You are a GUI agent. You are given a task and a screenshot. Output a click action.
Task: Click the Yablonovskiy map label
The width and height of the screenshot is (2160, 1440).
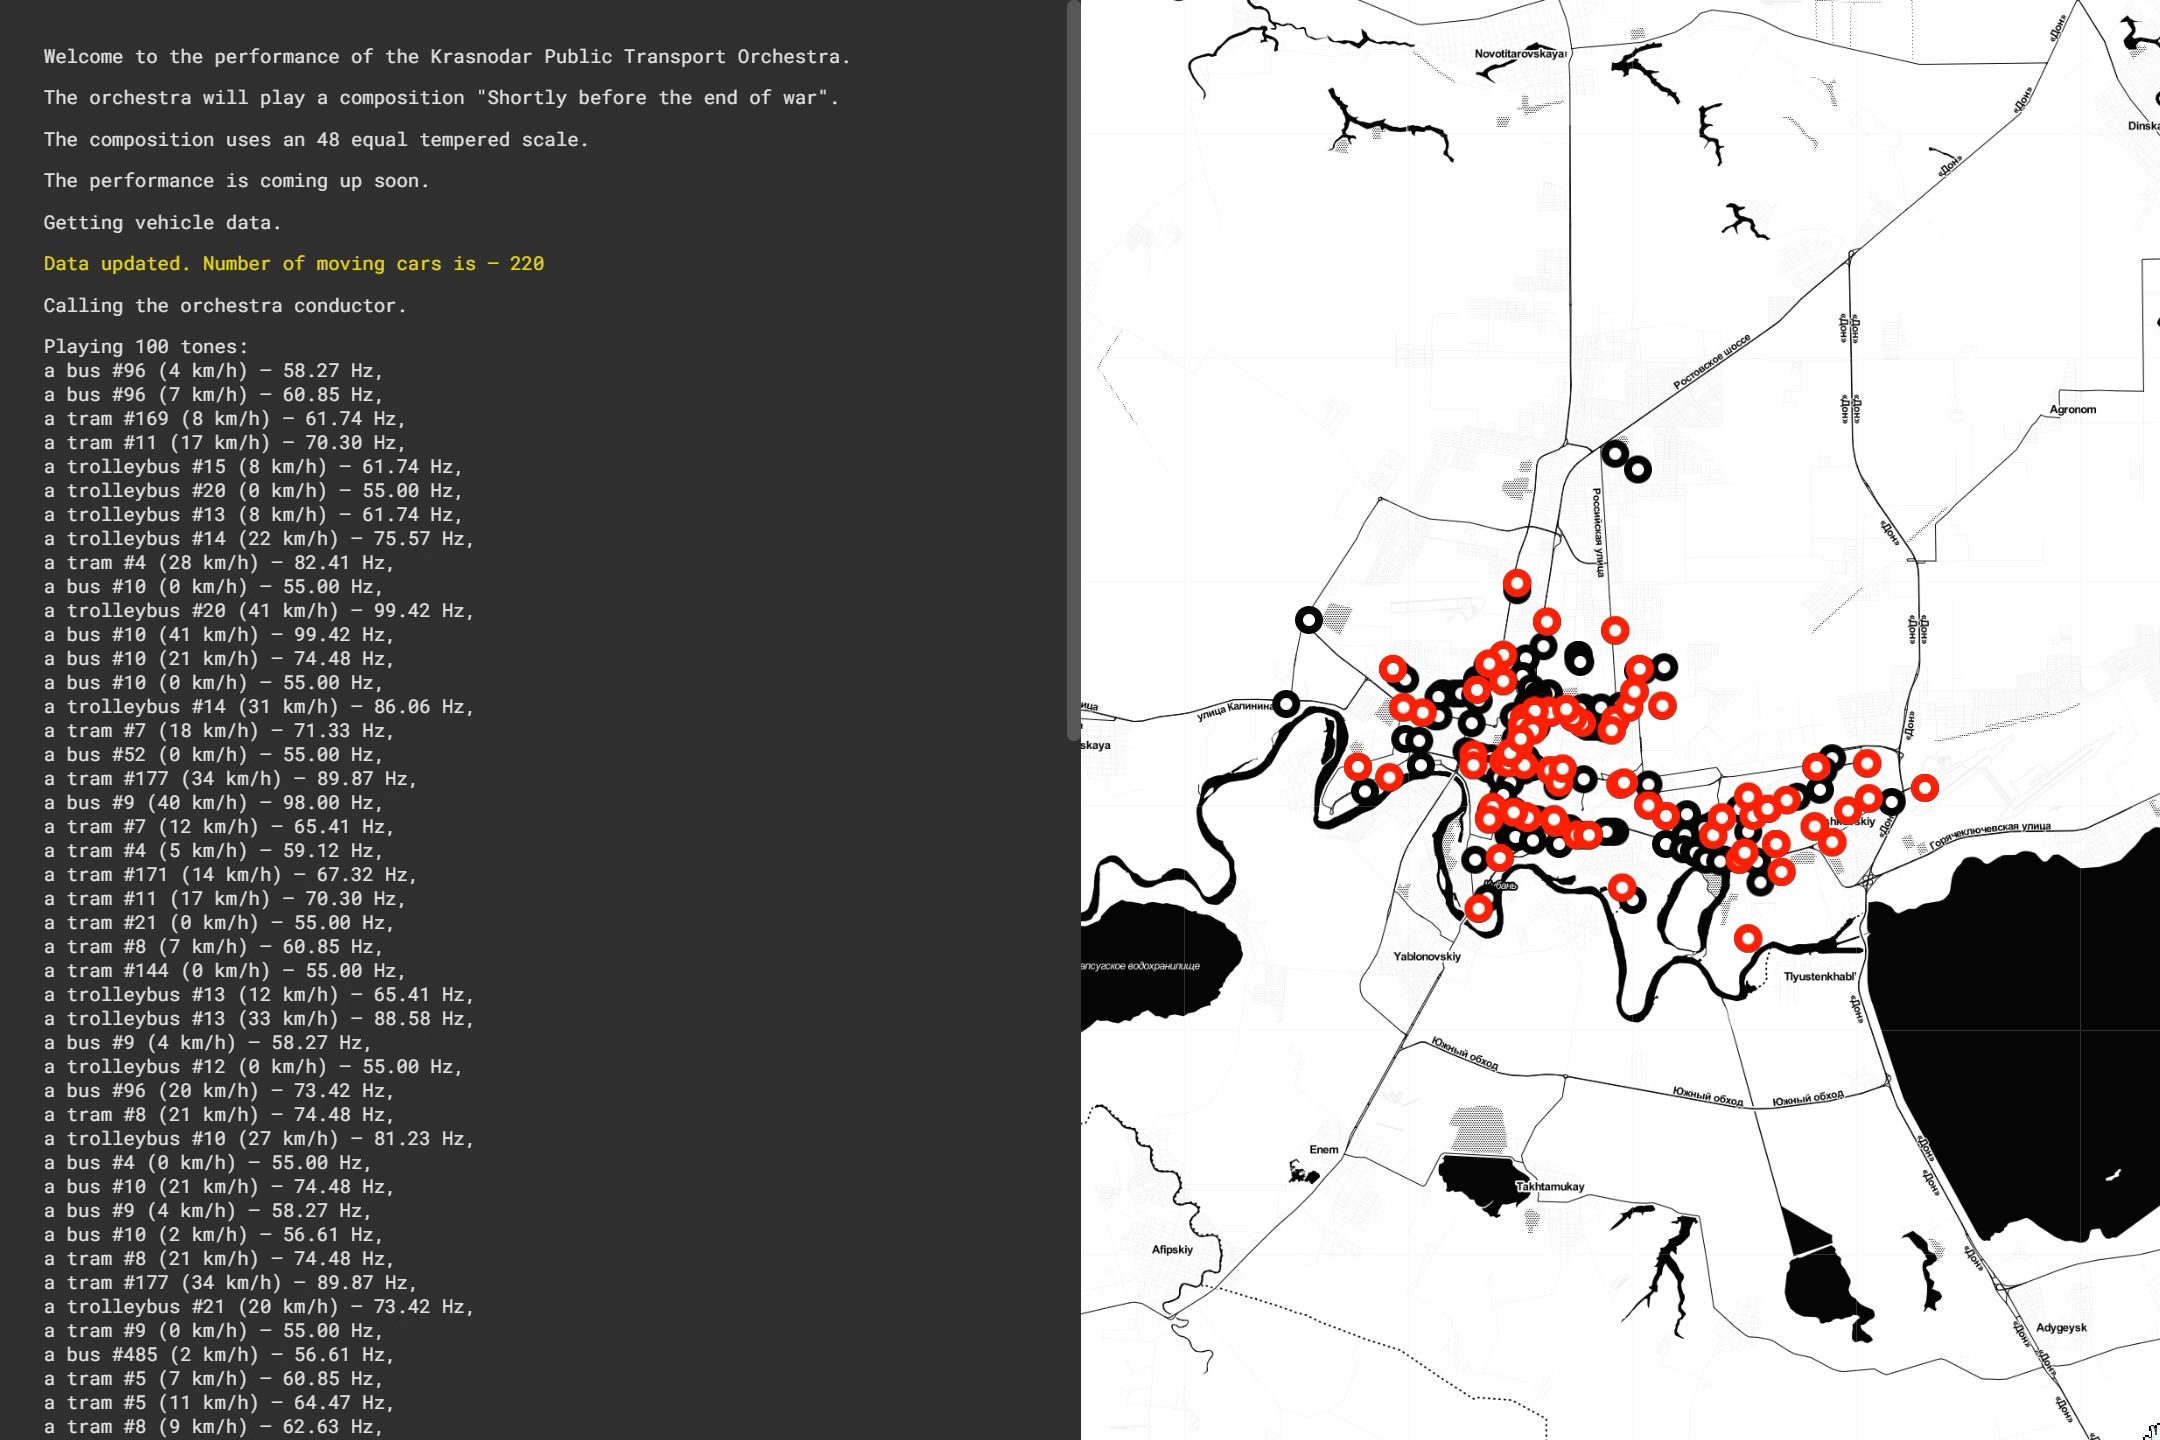pyautogui.click(x=1427, y=957)
